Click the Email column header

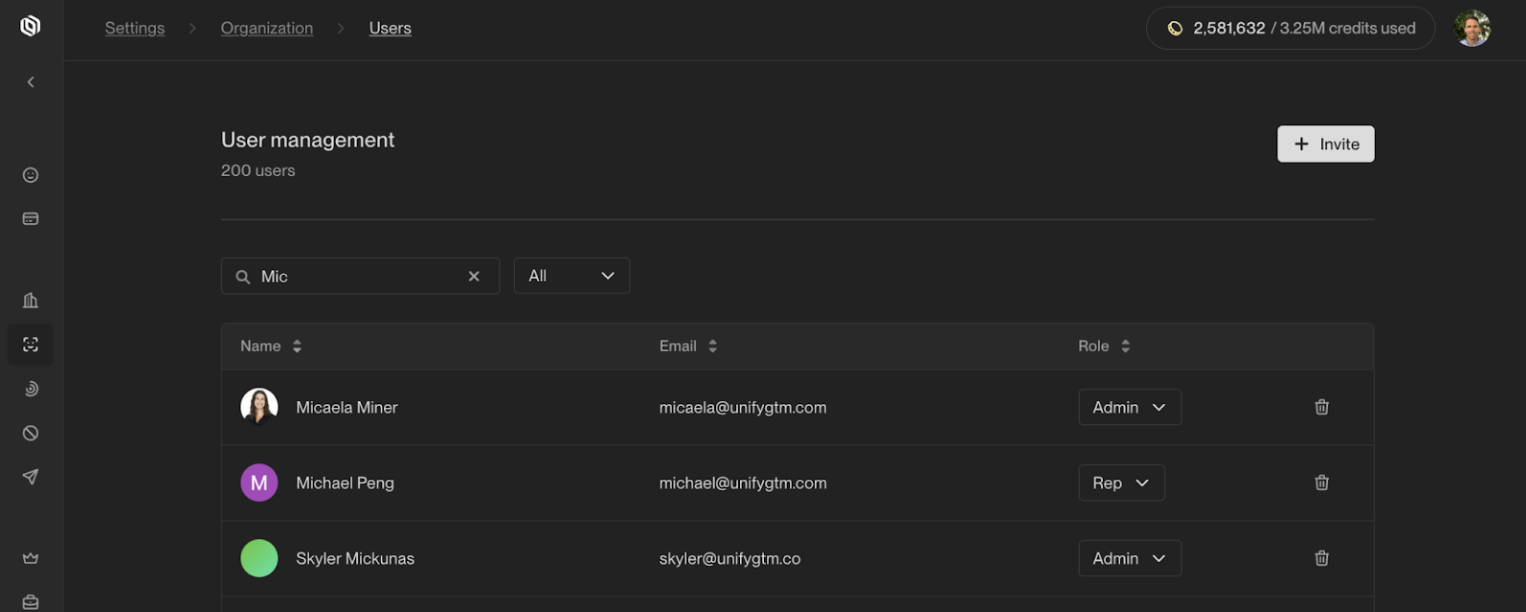[678, 346]
